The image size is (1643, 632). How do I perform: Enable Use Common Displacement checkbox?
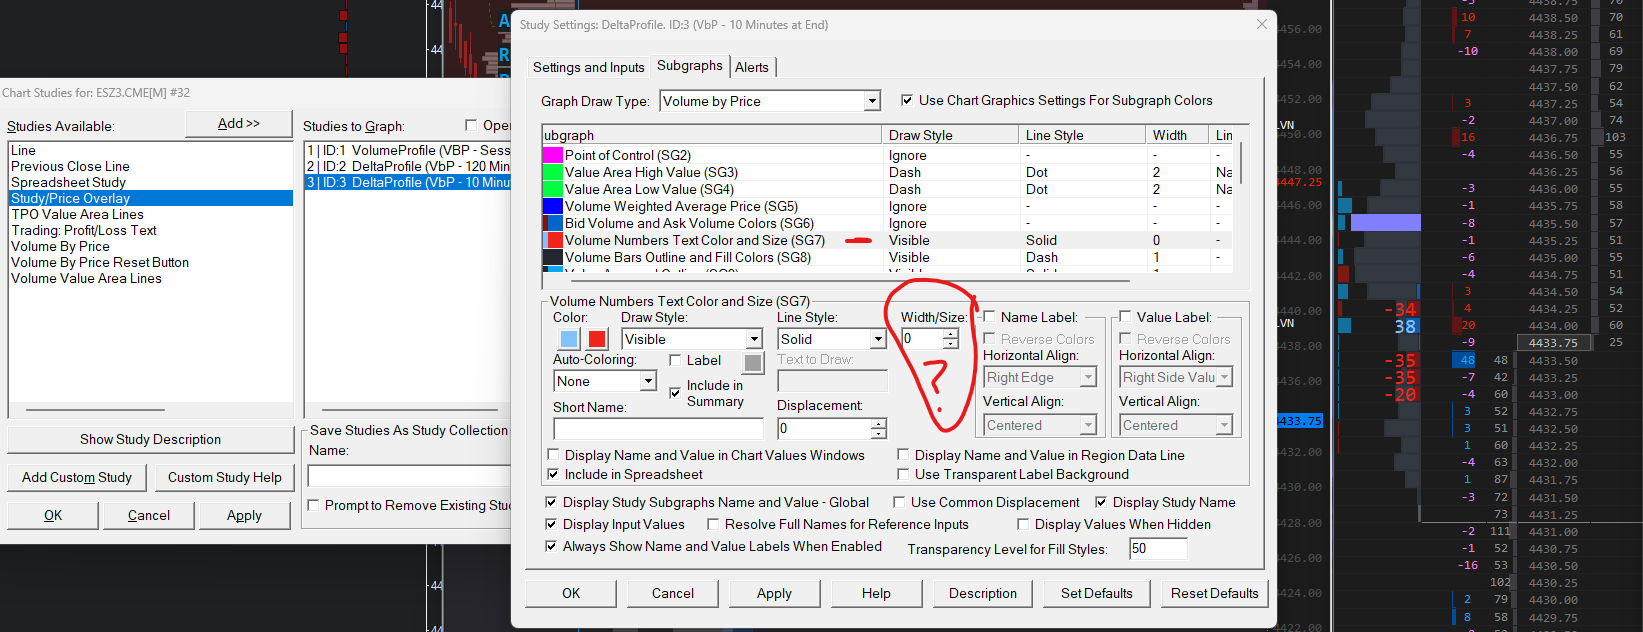point(899,502)
